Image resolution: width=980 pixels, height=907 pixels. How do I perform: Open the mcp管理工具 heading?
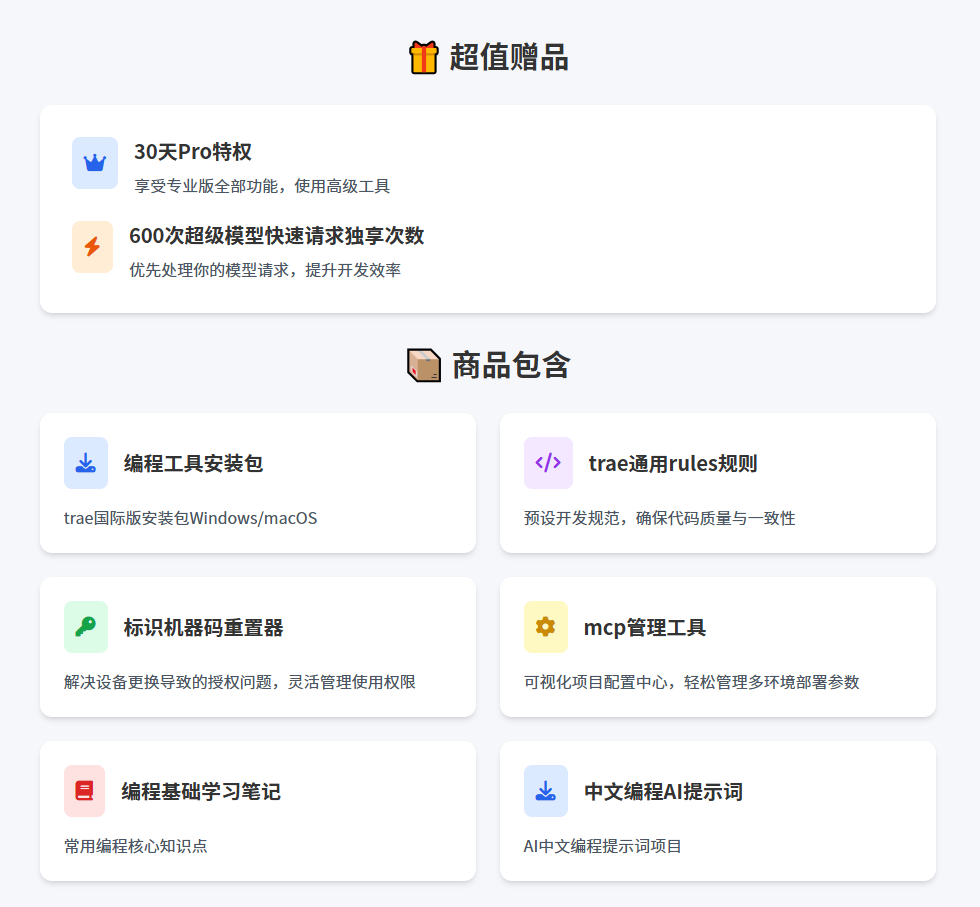click(x=645, y=627)
